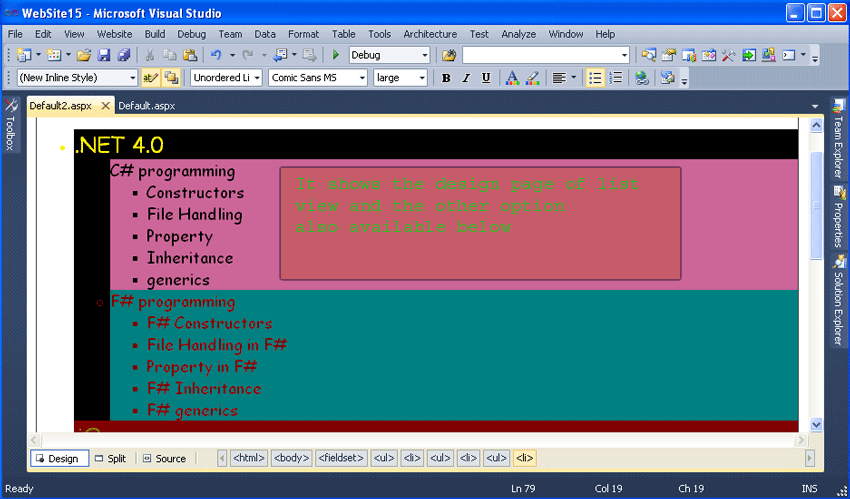Open the Website menu
850x499 pixels.
coord(114,34)
